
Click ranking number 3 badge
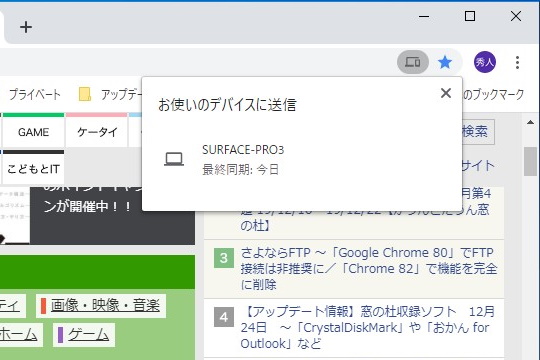click(224, 258)
